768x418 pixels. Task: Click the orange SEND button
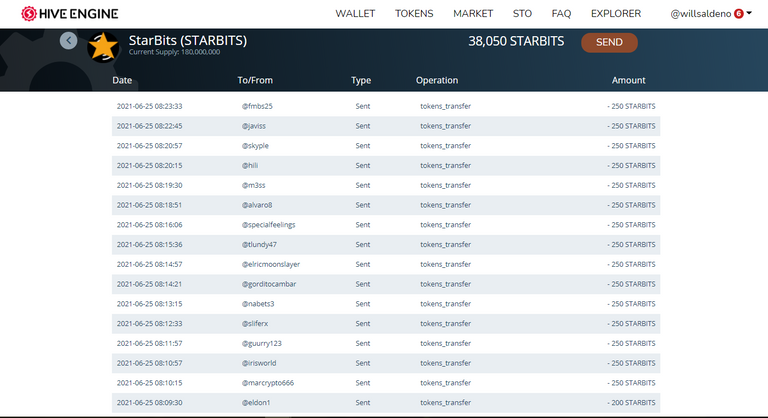click(609, 42)
